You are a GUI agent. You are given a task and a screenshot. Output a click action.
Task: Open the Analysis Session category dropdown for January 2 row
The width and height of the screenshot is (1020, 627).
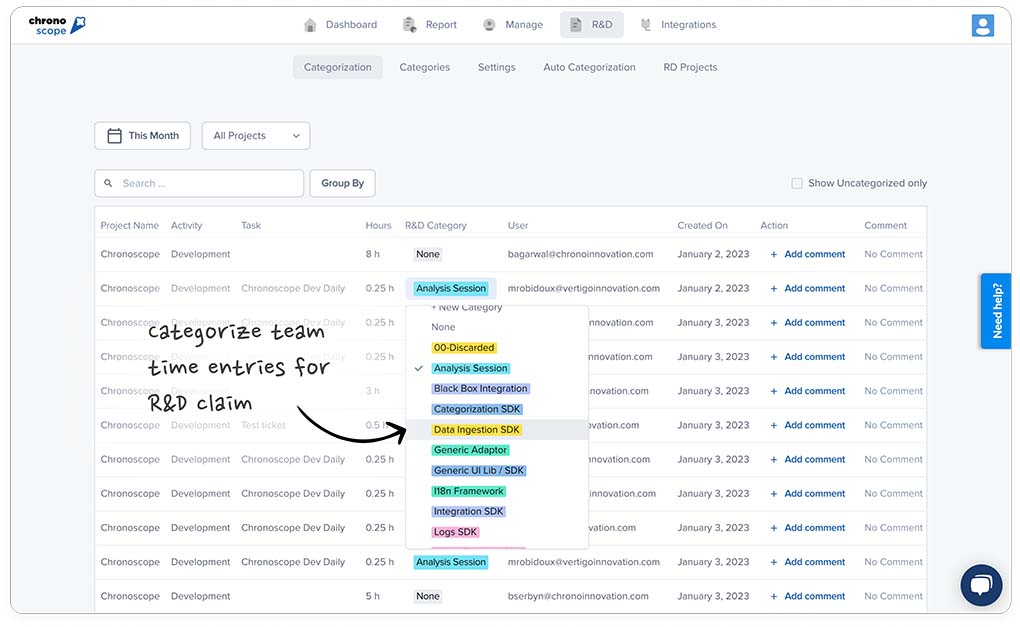(451, 288)
